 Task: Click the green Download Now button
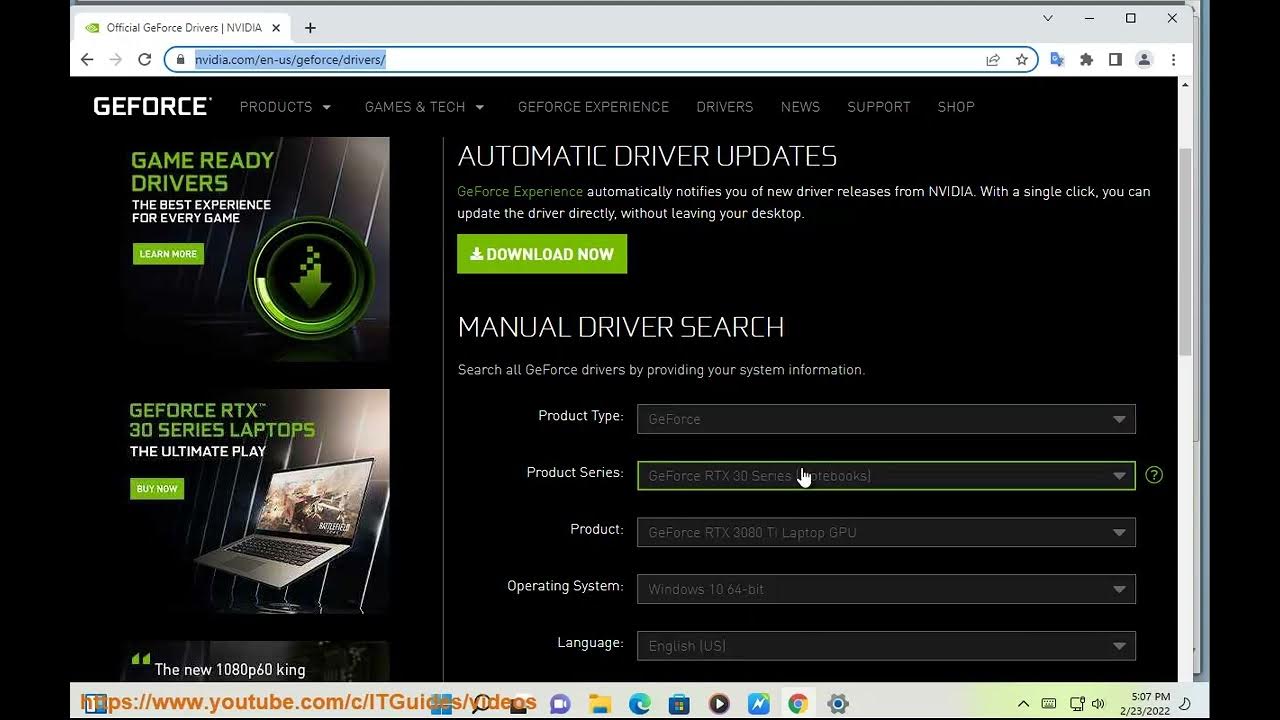click(x=542, y=254)
